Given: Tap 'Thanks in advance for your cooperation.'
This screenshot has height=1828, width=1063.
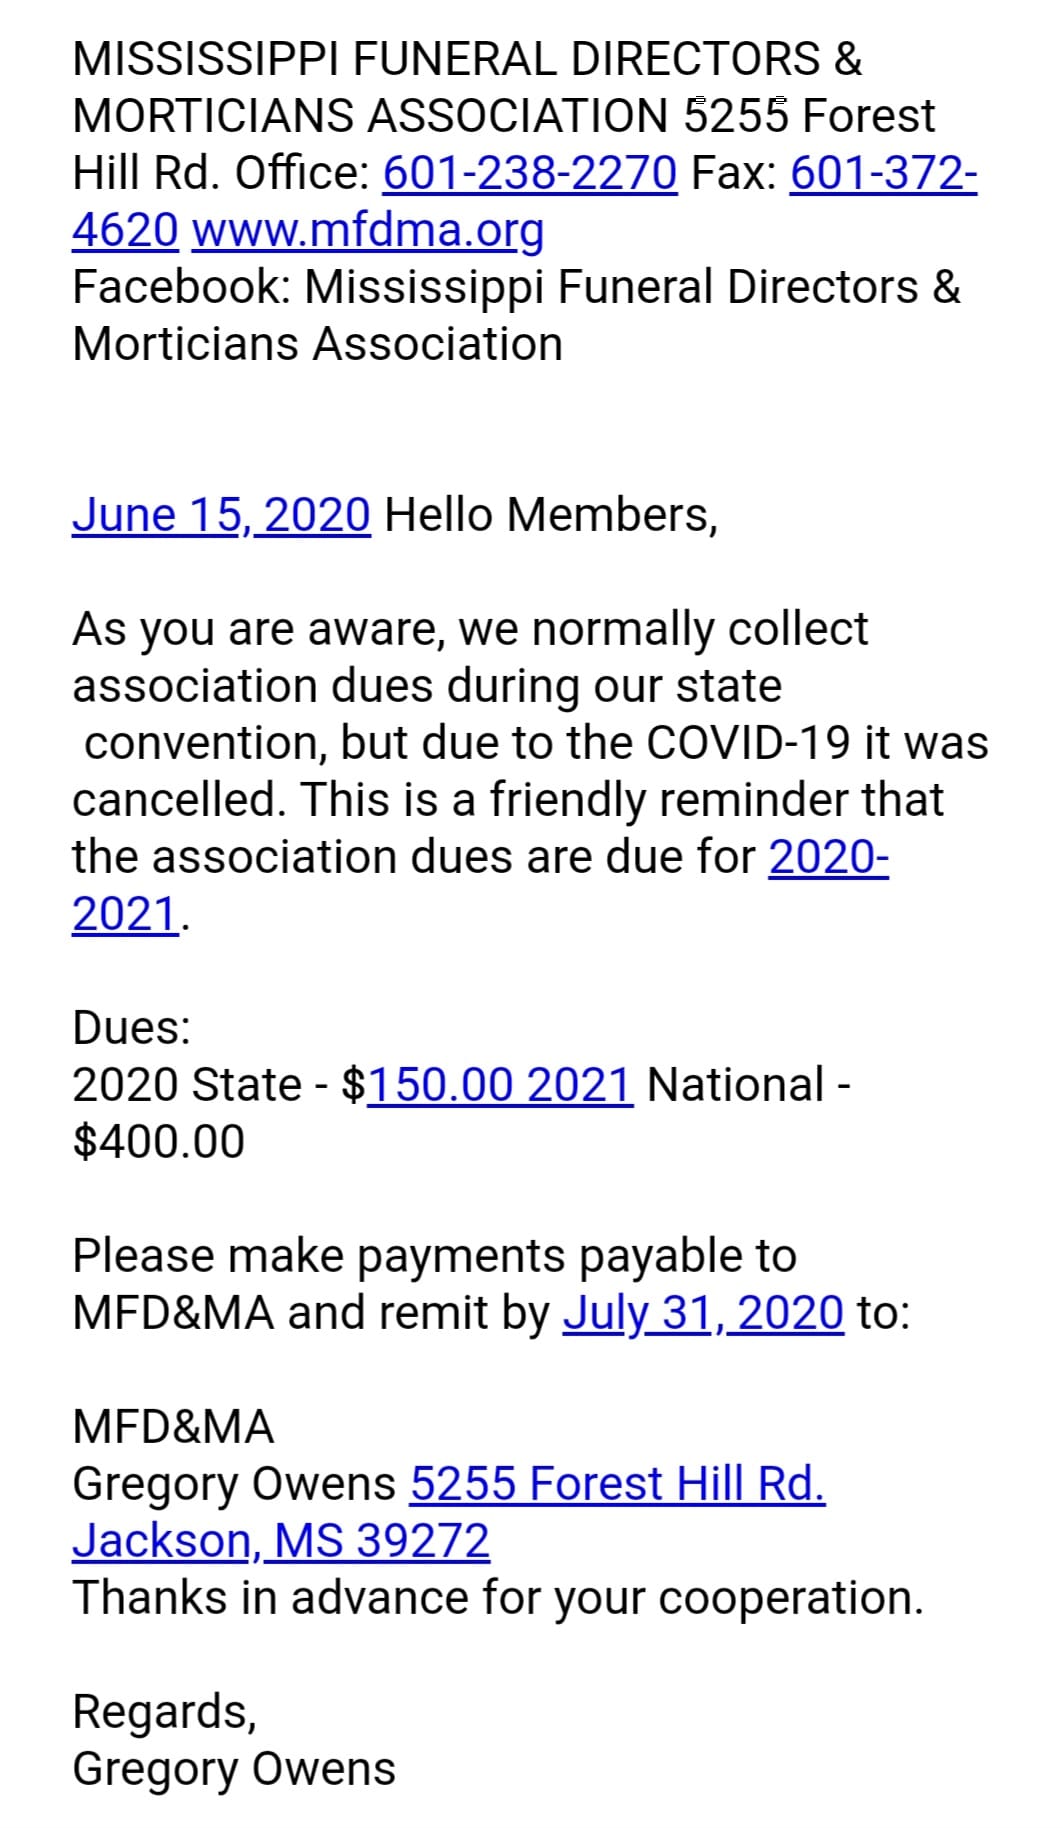Looking at the screenshot, I should [x=498, y=1598].
